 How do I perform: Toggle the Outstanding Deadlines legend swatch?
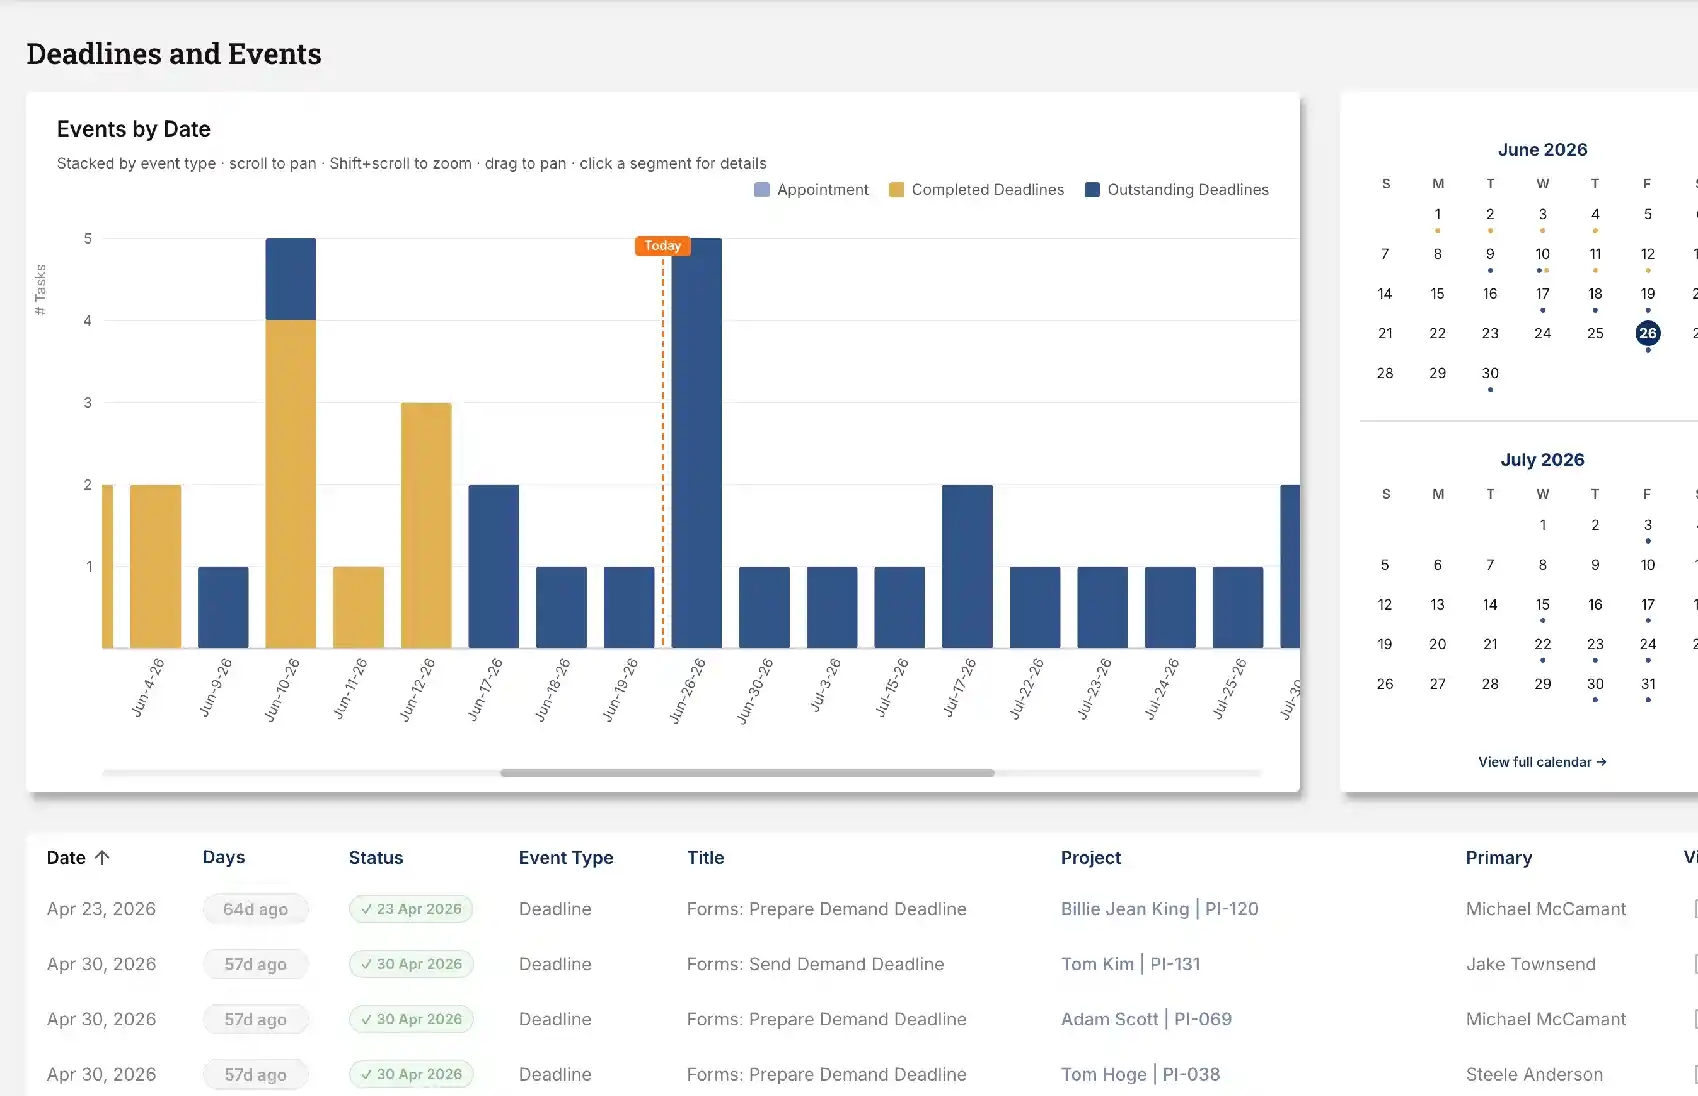tap(1092, 190)
